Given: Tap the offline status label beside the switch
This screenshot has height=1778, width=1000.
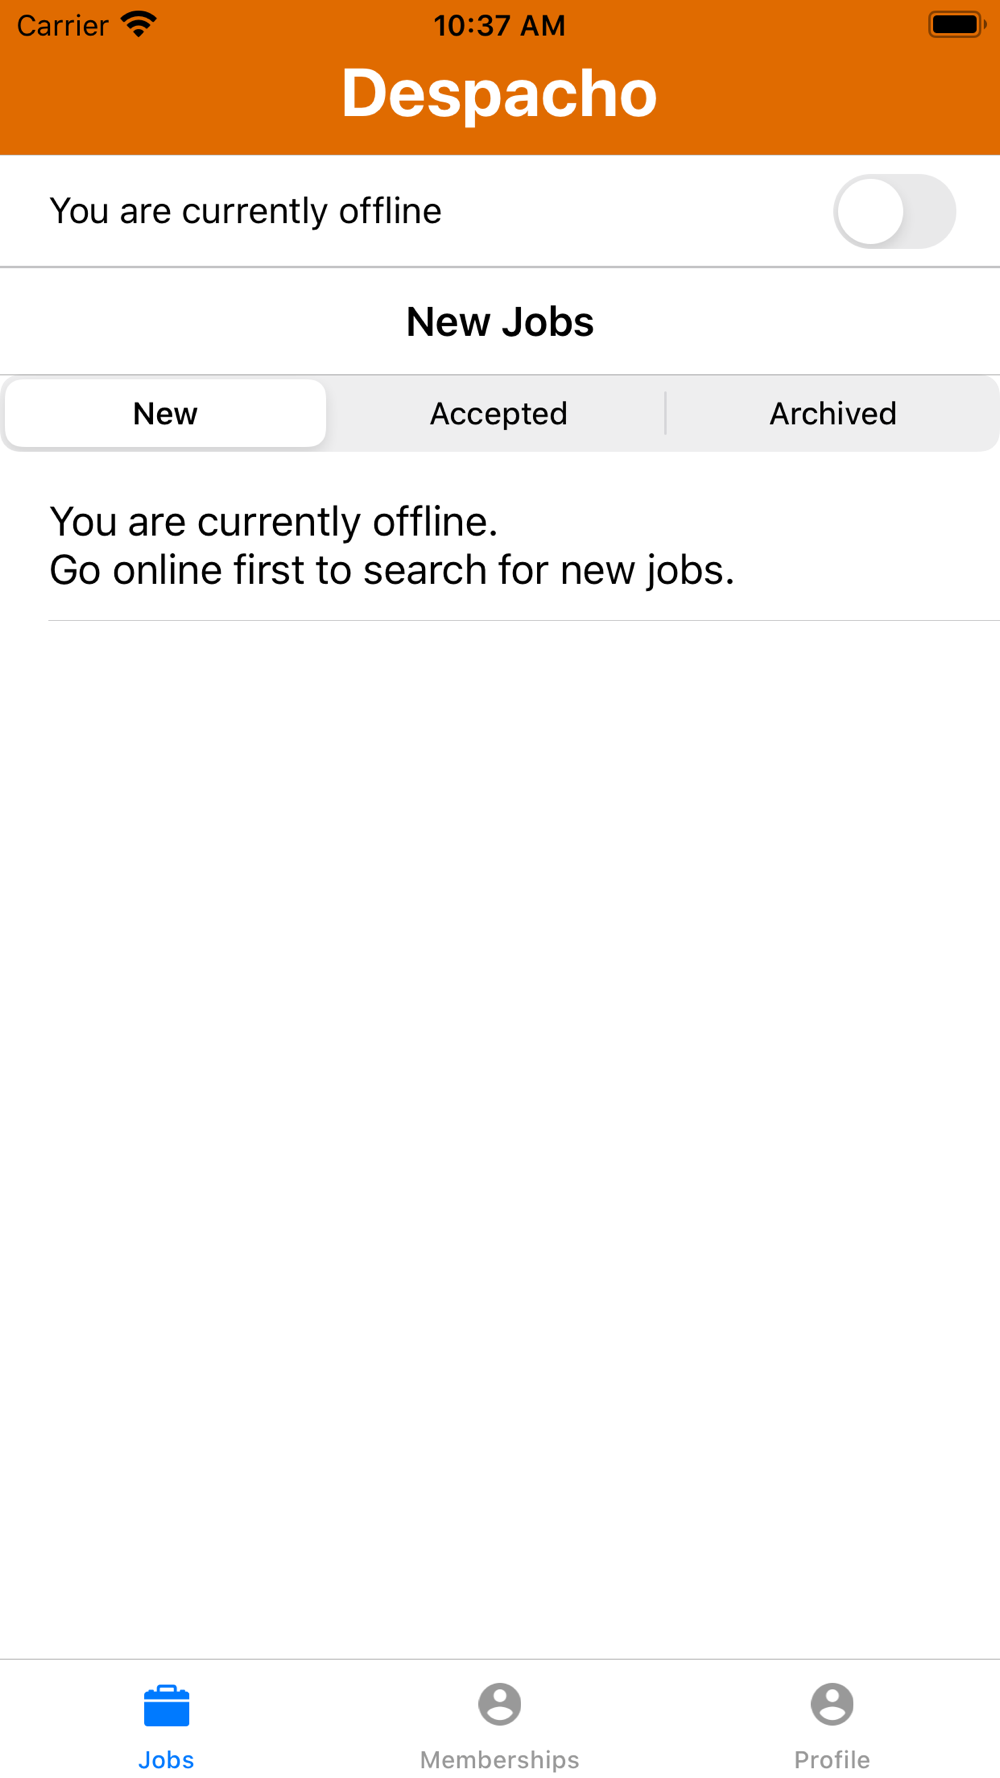Looking at the screenshot, I should click(245, 211).
